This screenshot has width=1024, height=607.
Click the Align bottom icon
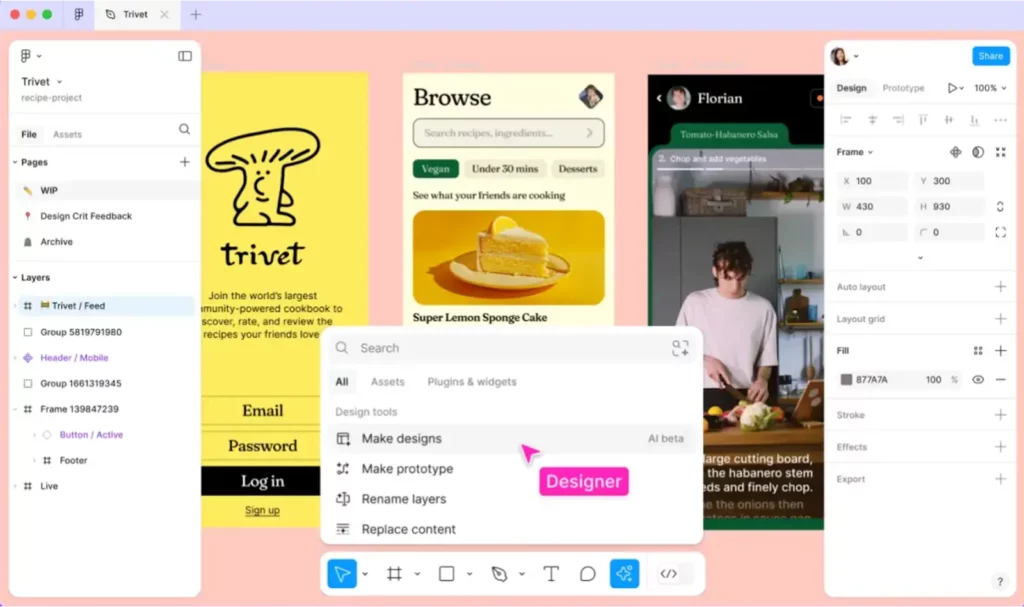974,120
